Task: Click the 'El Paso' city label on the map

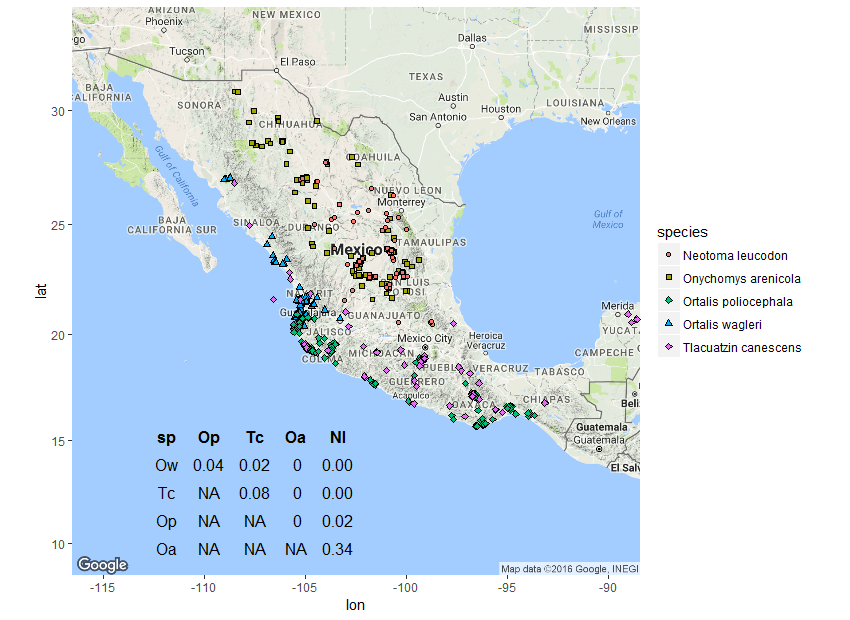Action: [298, 62]
